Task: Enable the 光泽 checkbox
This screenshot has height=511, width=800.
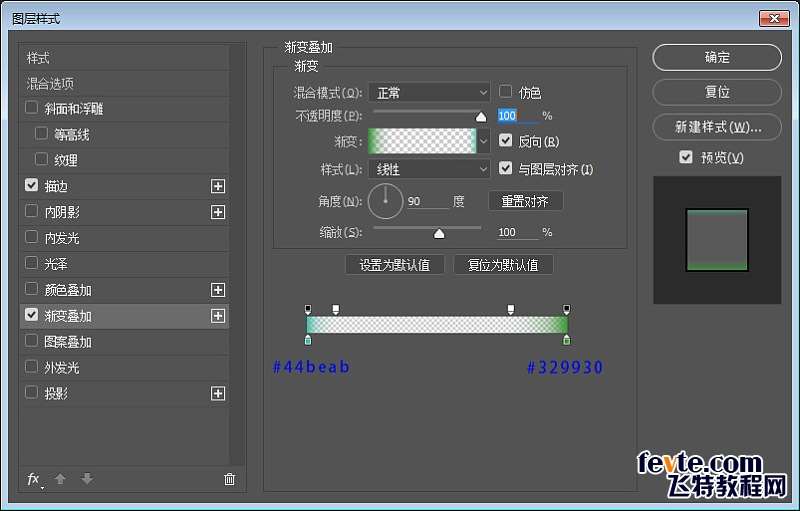Action: click(32, 263)
